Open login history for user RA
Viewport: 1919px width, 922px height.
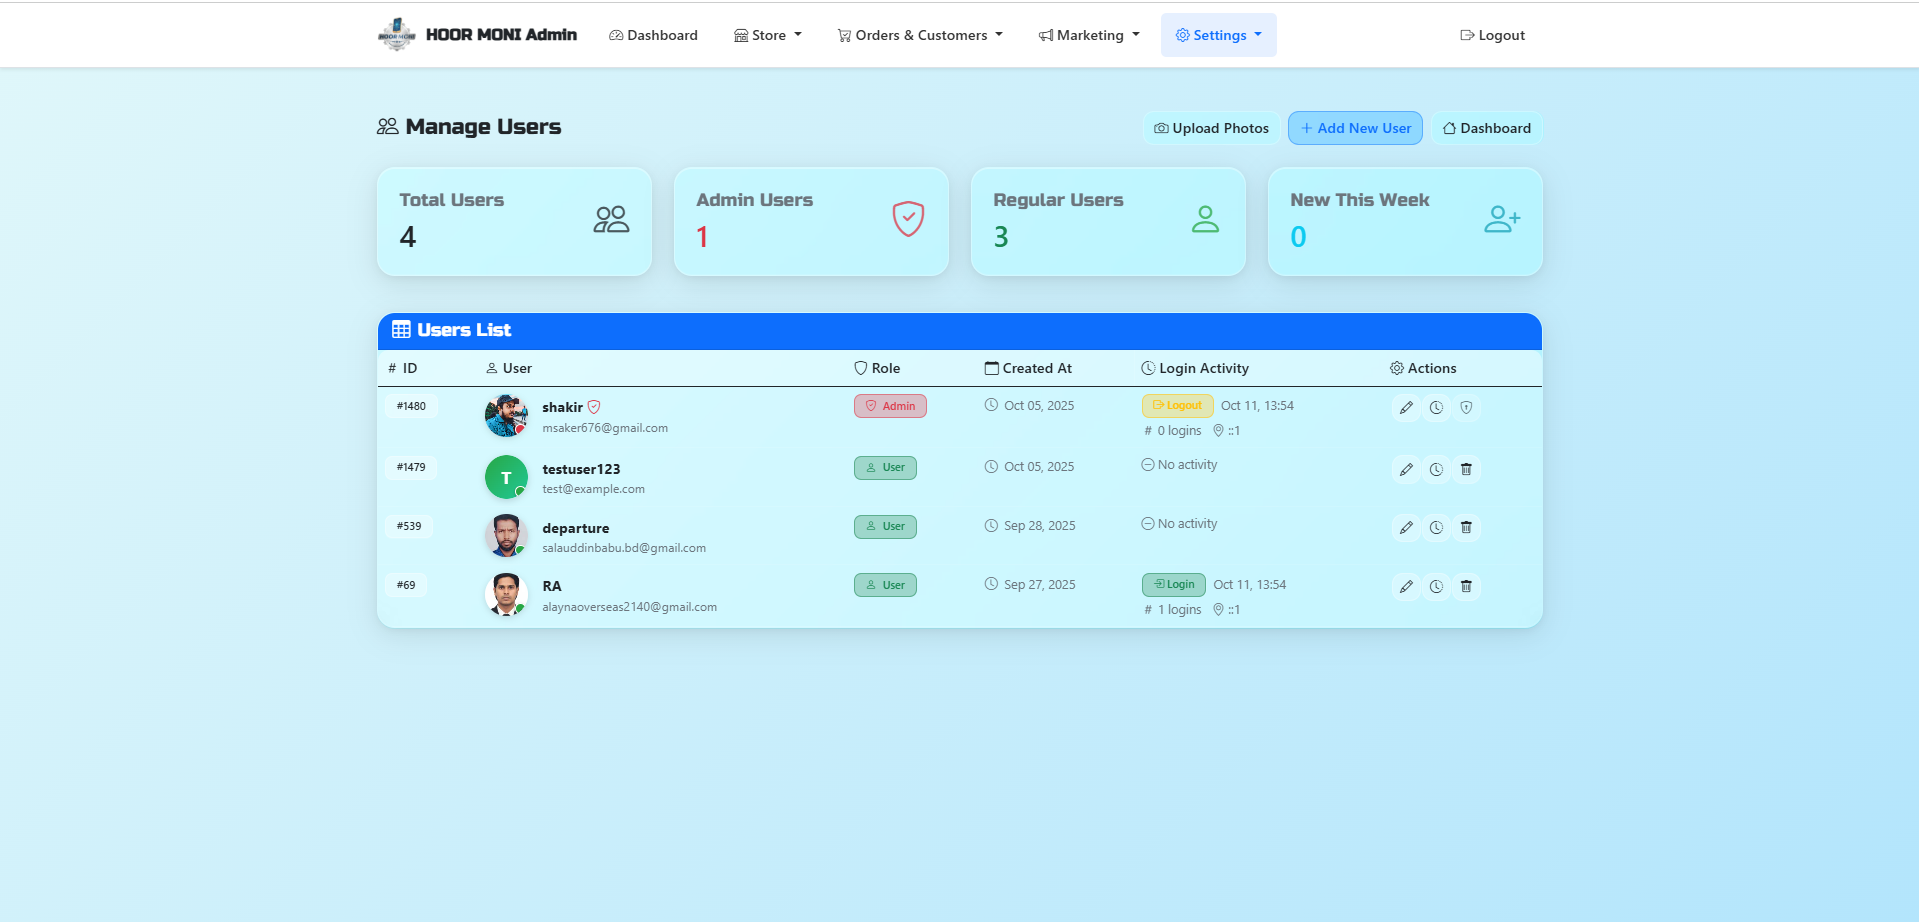[x=1436, y=586]
